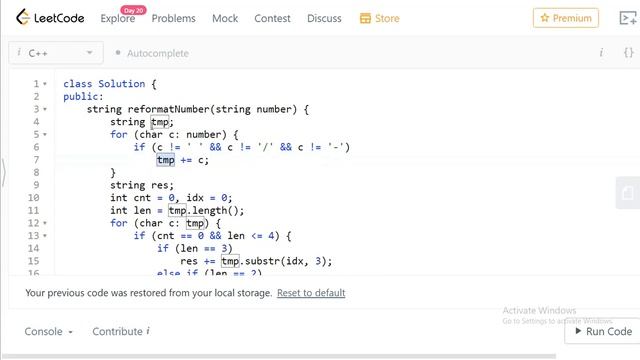Click the Run Code button
This screenshot has height=360, width=640.
[x=603, y=331]
